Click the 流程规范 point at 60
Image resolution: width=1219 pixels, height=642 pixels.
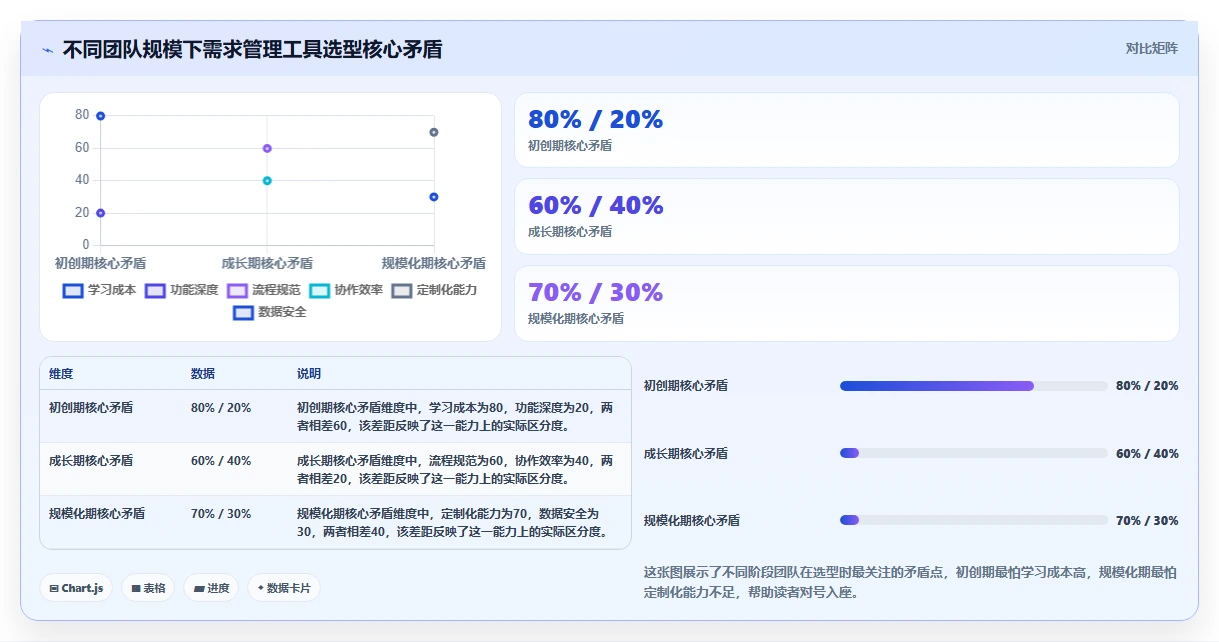[x=267, y=148]
